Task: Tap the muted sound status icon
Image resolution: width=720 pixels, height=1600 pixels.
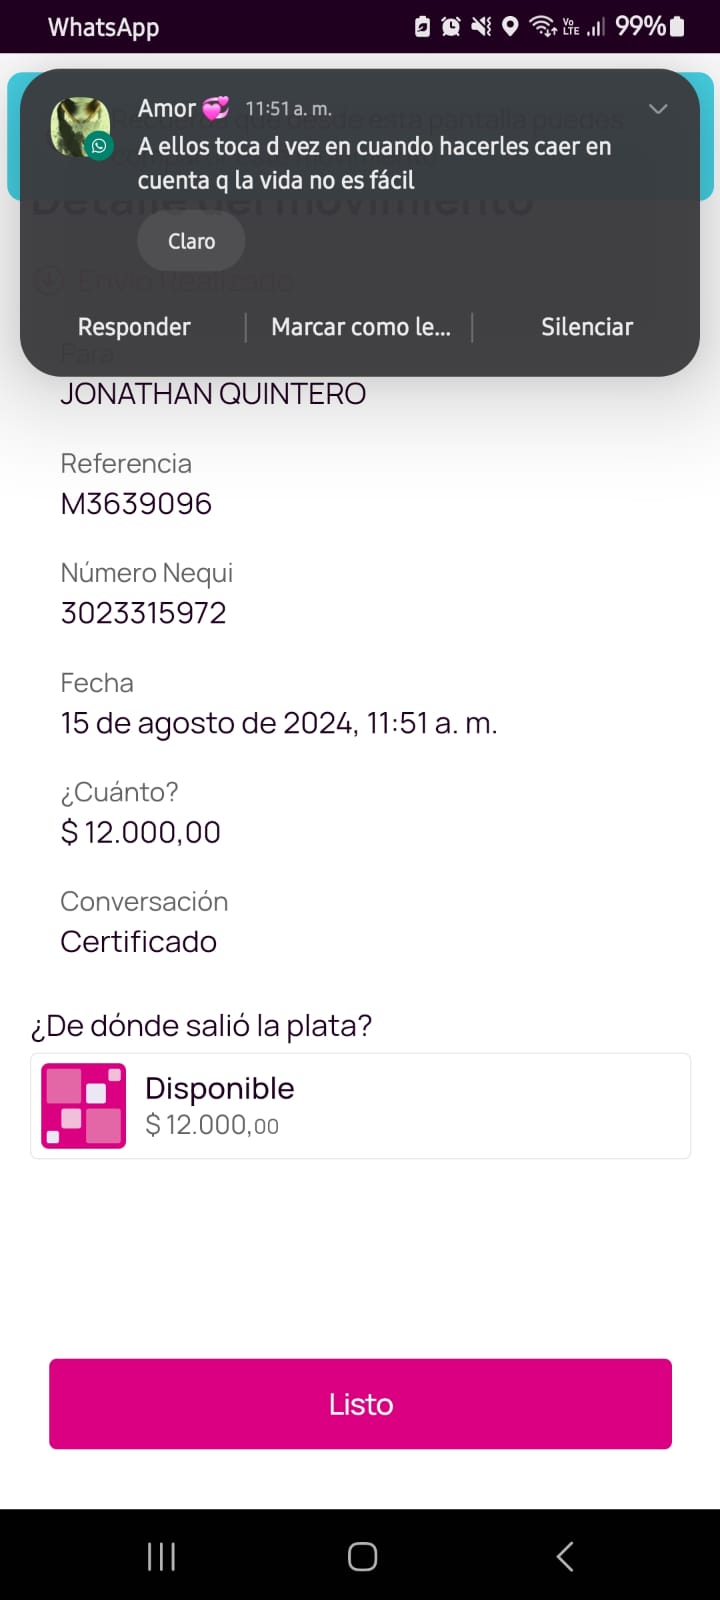Action: coord(481,27)
